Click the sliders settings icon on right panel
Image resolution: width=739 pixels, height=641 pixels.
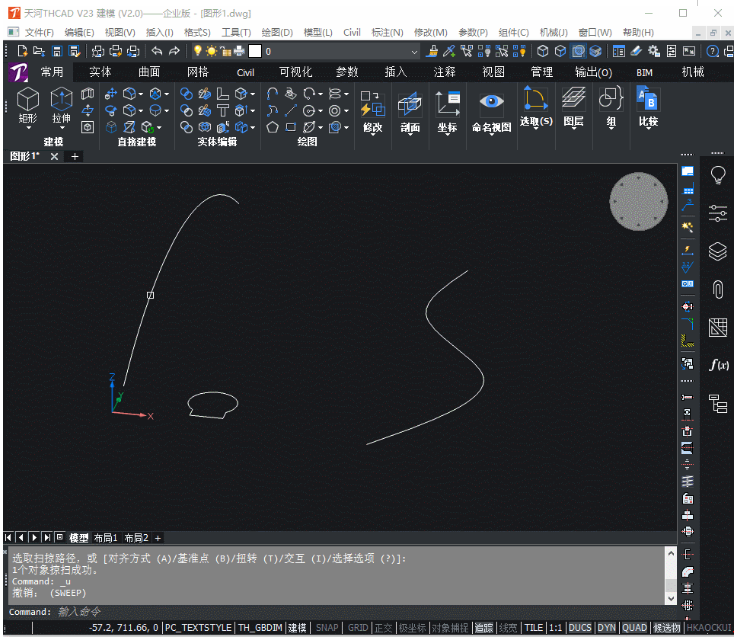tap(718, 214)
